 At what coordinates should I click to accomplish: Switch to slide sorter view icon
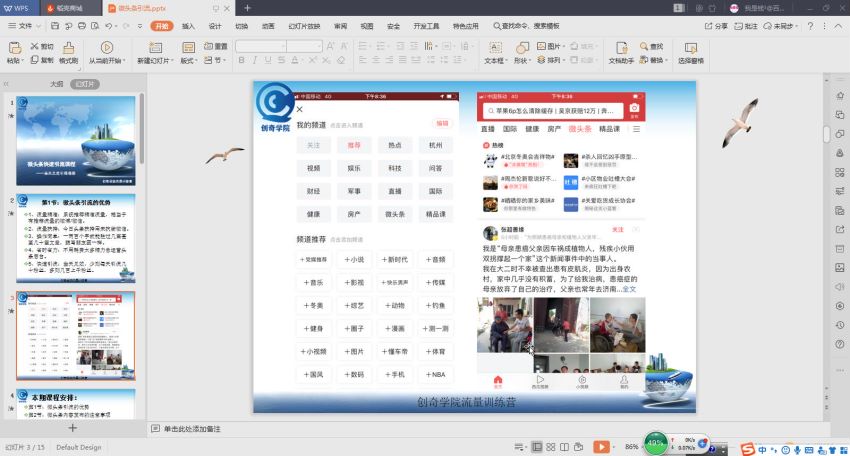tap(551, 447)
